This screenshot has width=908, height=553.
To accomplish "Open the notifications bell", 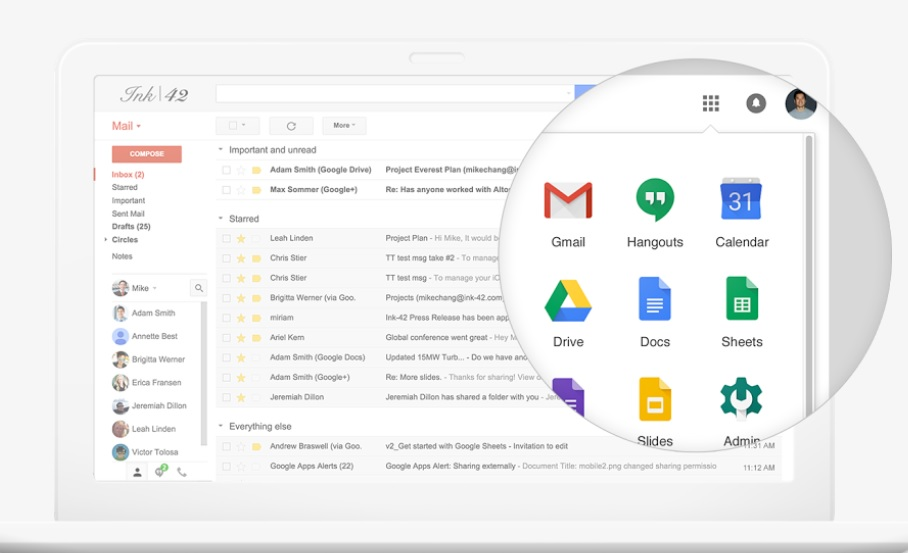I will click(756, 104).
